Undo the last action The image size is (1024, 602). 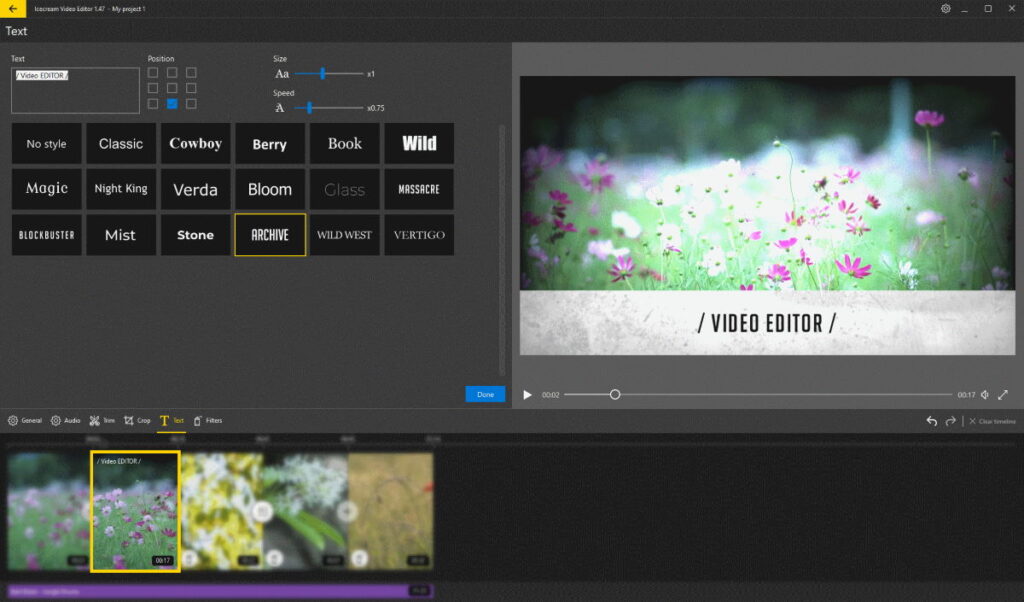point(931,421)
